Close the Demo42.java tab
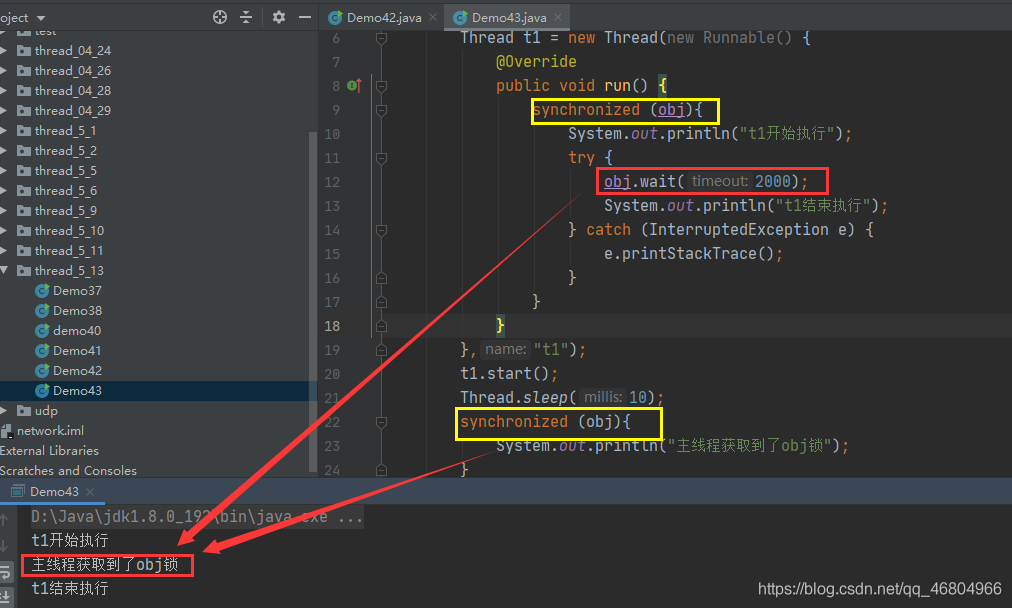This screenshot has width=1012, height=608. pos(433,17)
